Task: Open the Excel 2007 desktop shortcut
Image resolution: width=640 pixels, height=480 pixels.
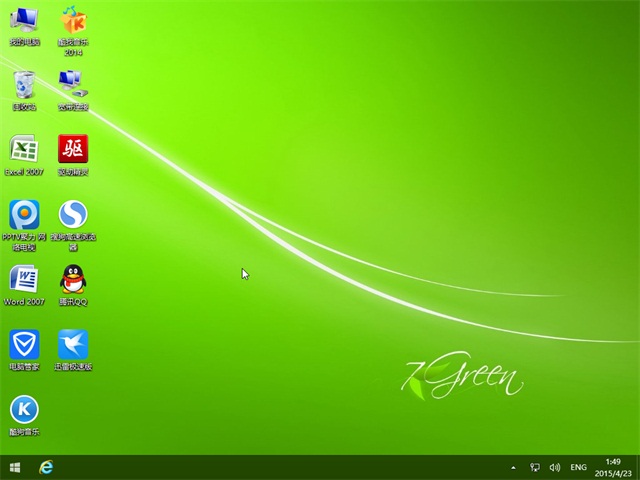Action: [x=24, y=149]
